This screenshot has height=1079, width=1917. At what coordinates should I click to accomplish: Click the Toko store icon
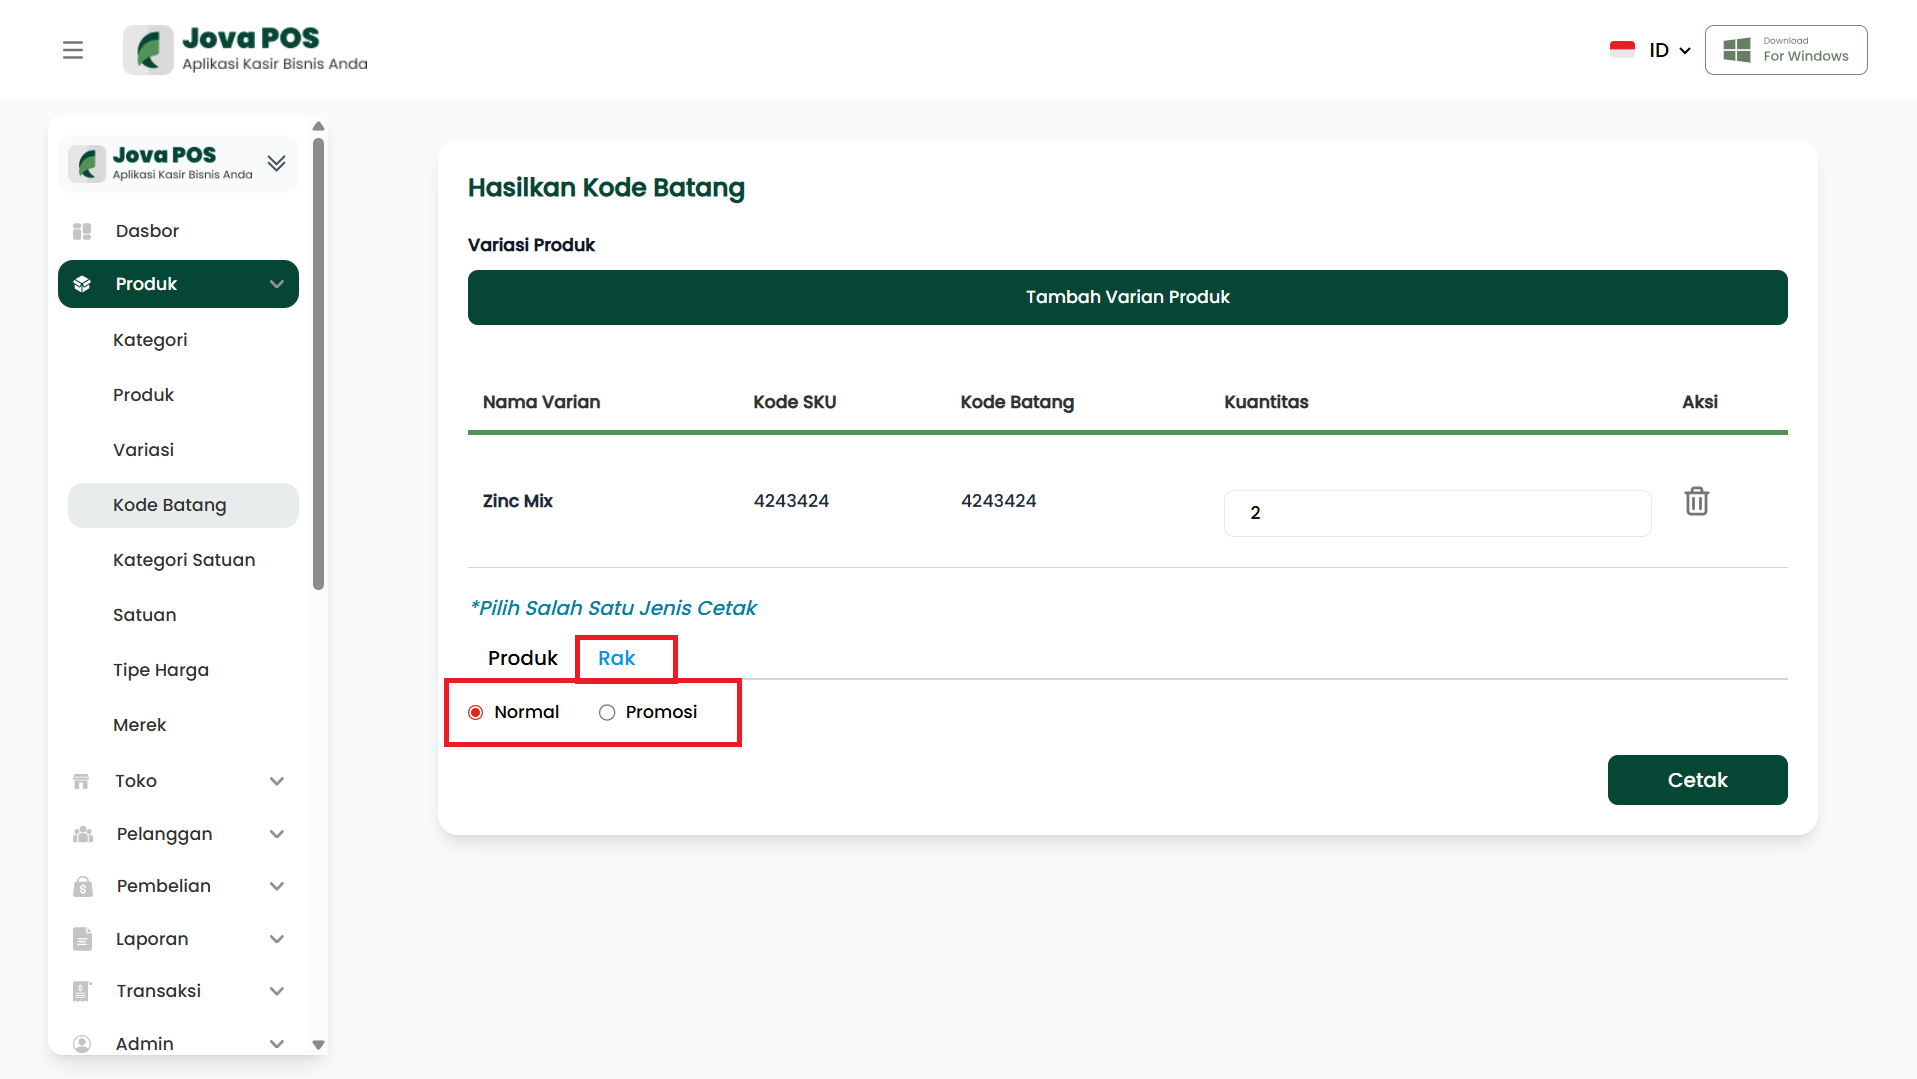point(82,782)
